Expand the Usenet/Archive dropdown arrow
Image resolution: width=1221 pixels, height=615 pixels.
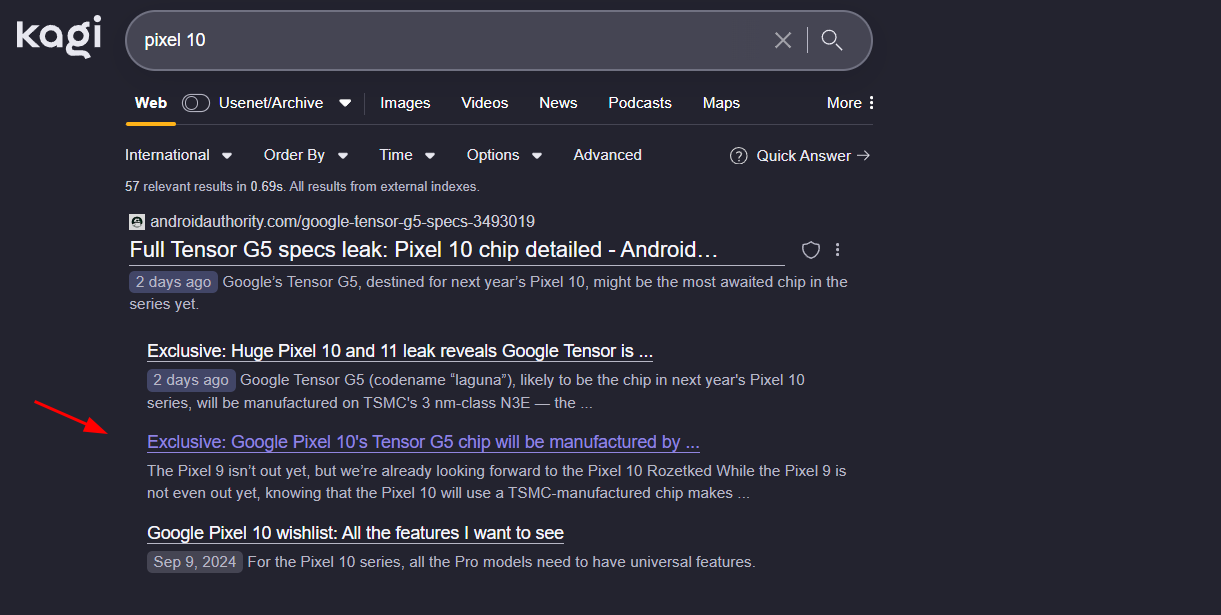[345, 103]
